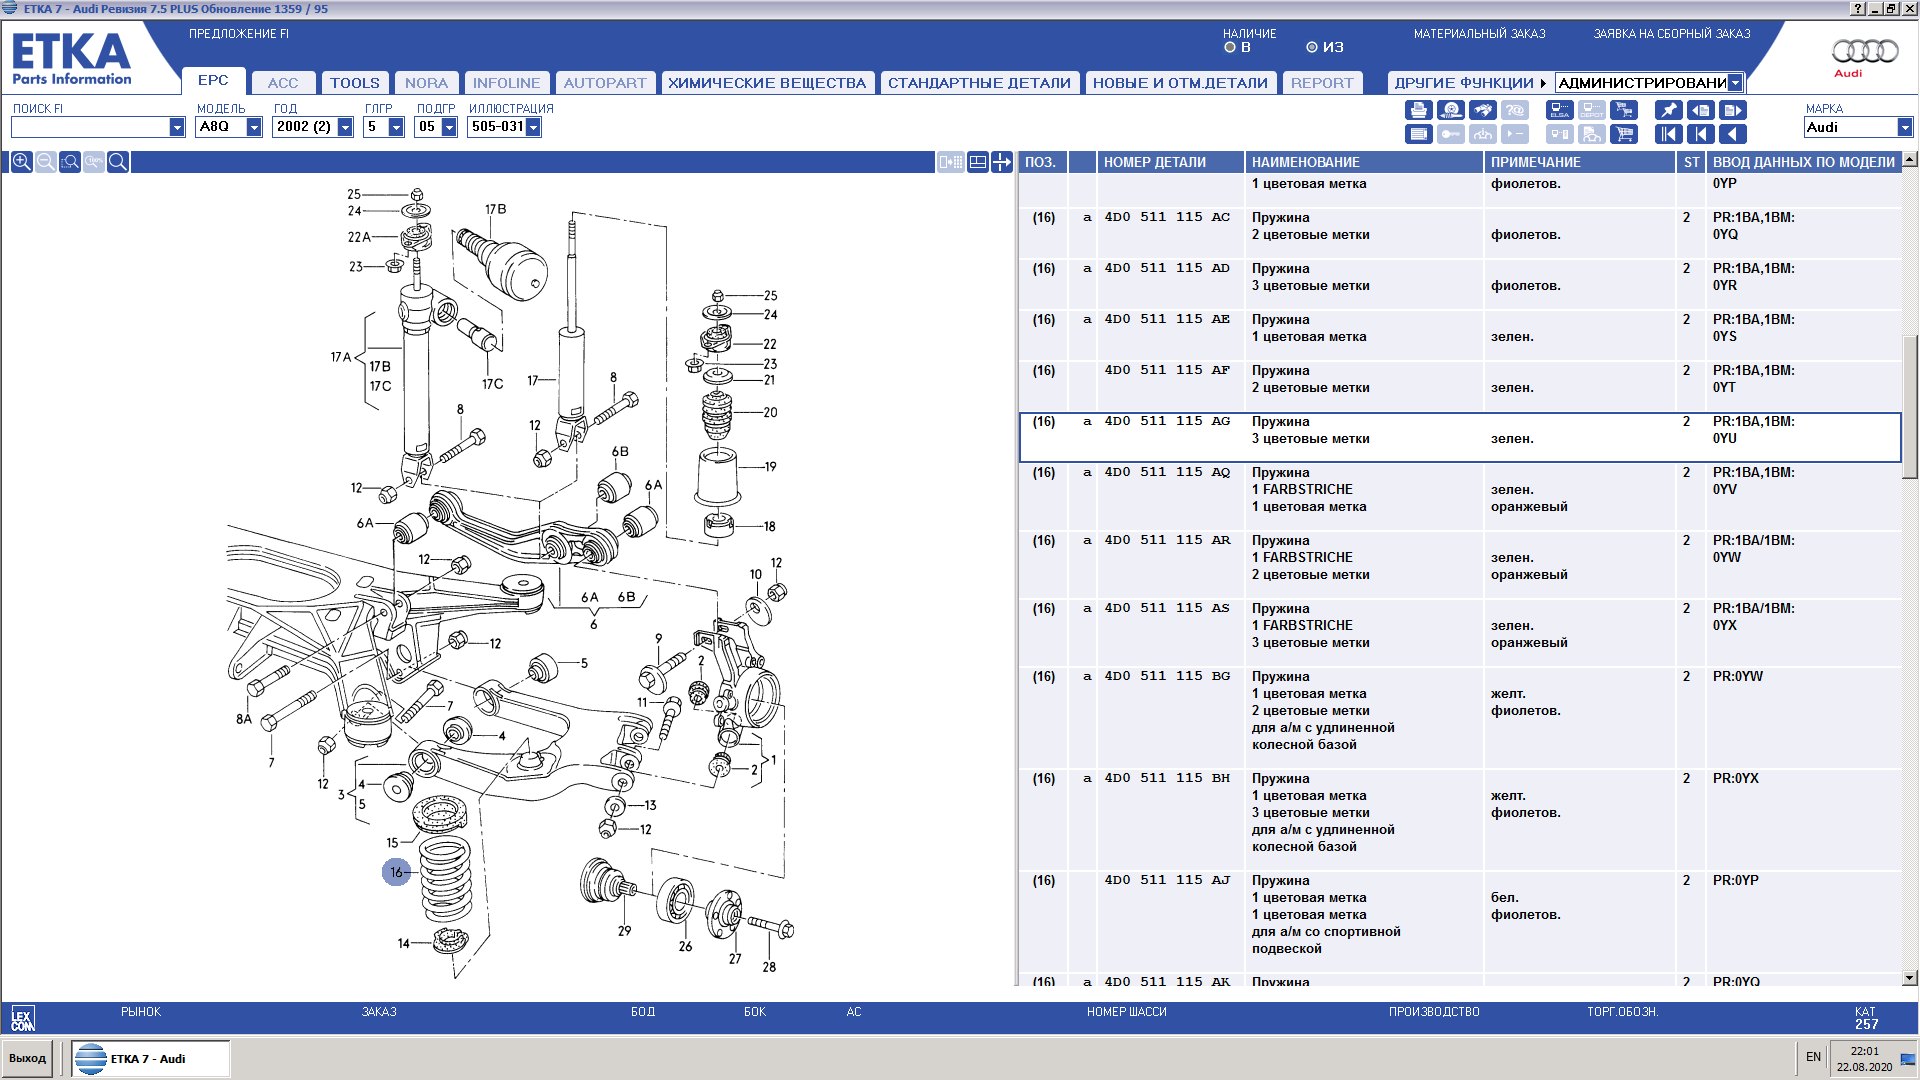Select part row 4D0 511 115 AG
Screen dimensions: 1920x1080
coord(1460,437)
